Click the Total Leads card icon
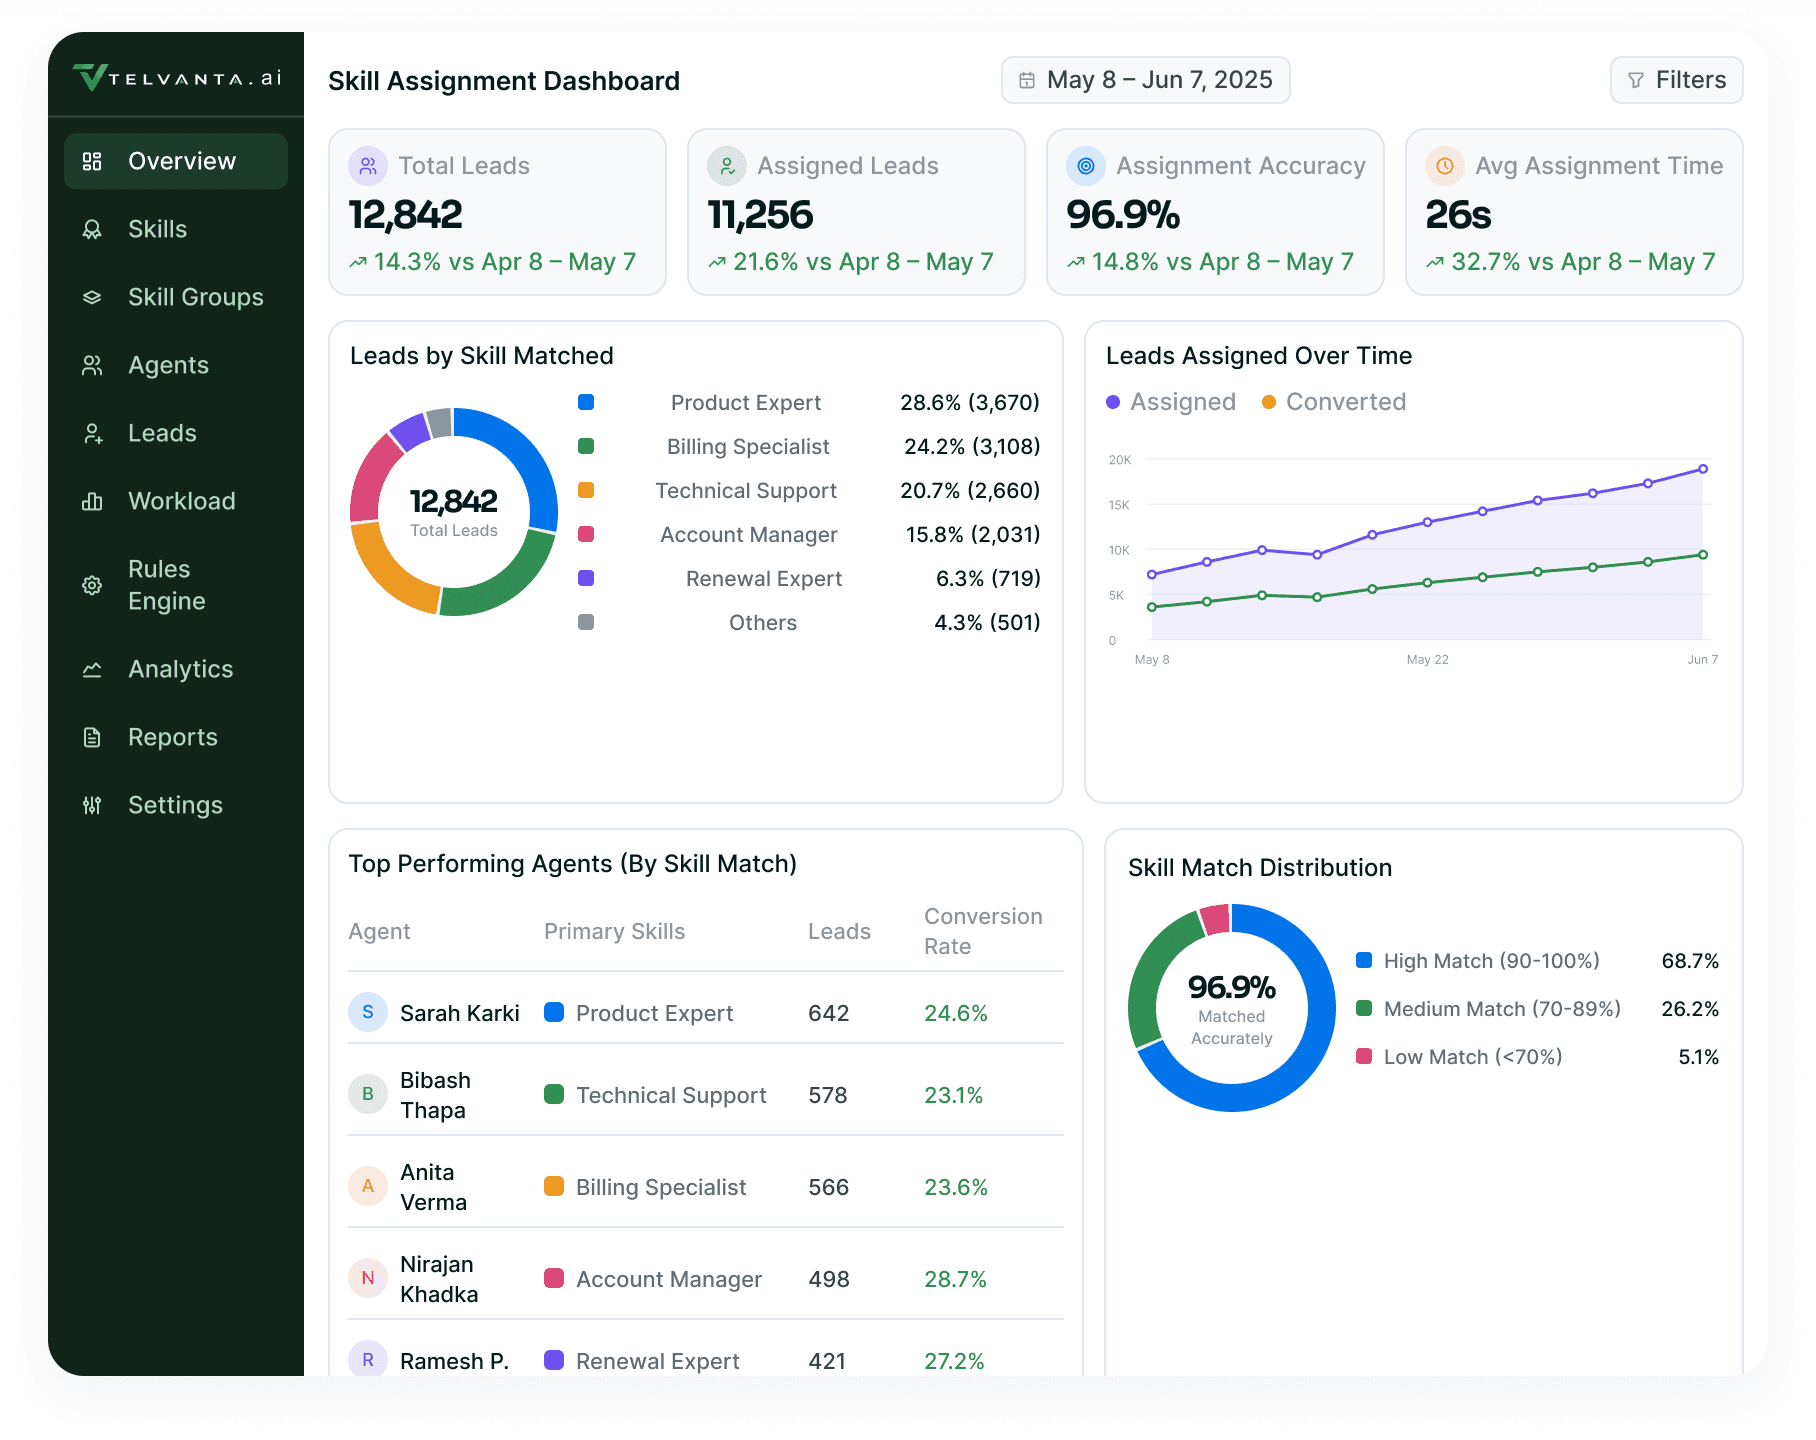 368,166
